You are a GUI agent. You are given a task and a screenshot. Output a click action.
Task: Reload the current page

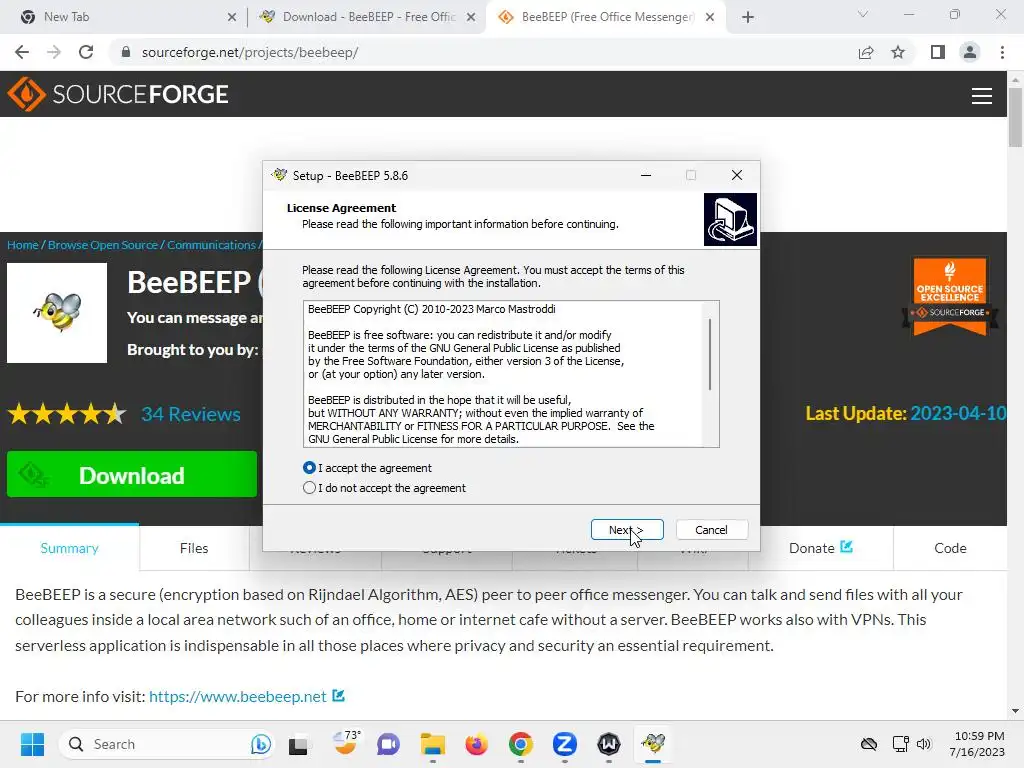point(86,52)
